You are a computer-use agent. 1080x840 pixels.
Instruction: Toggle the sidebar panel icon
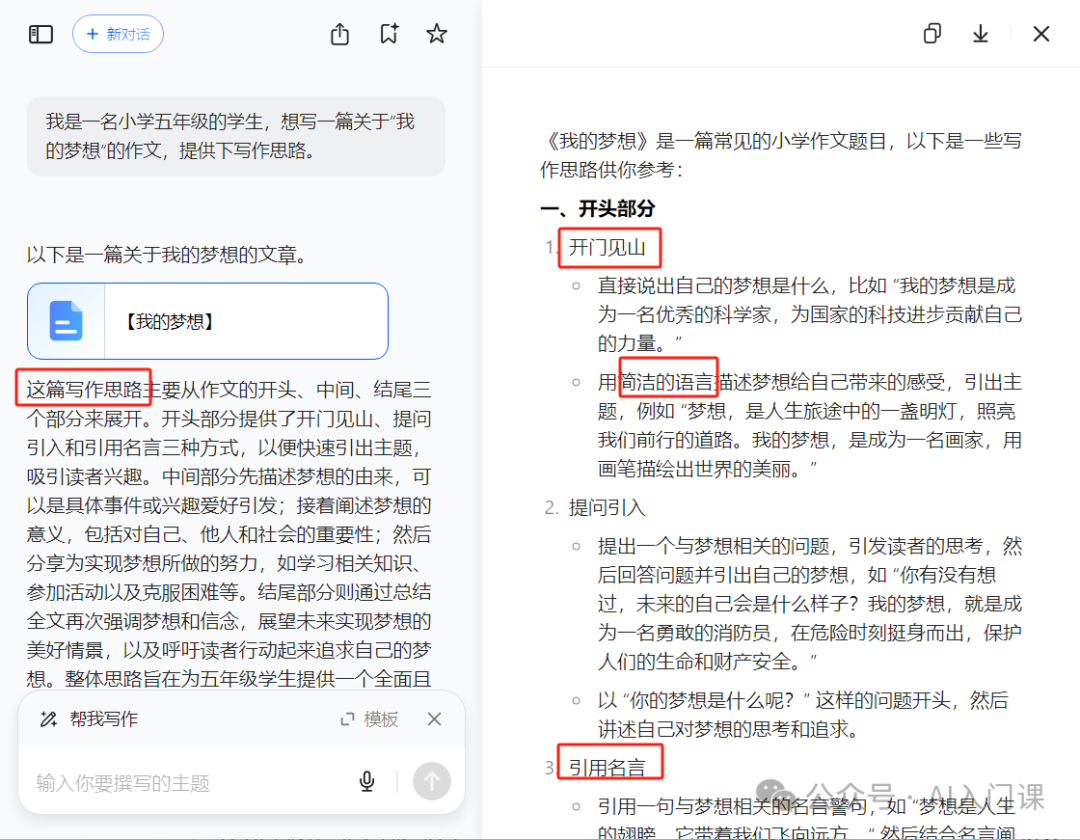[41, 34]
